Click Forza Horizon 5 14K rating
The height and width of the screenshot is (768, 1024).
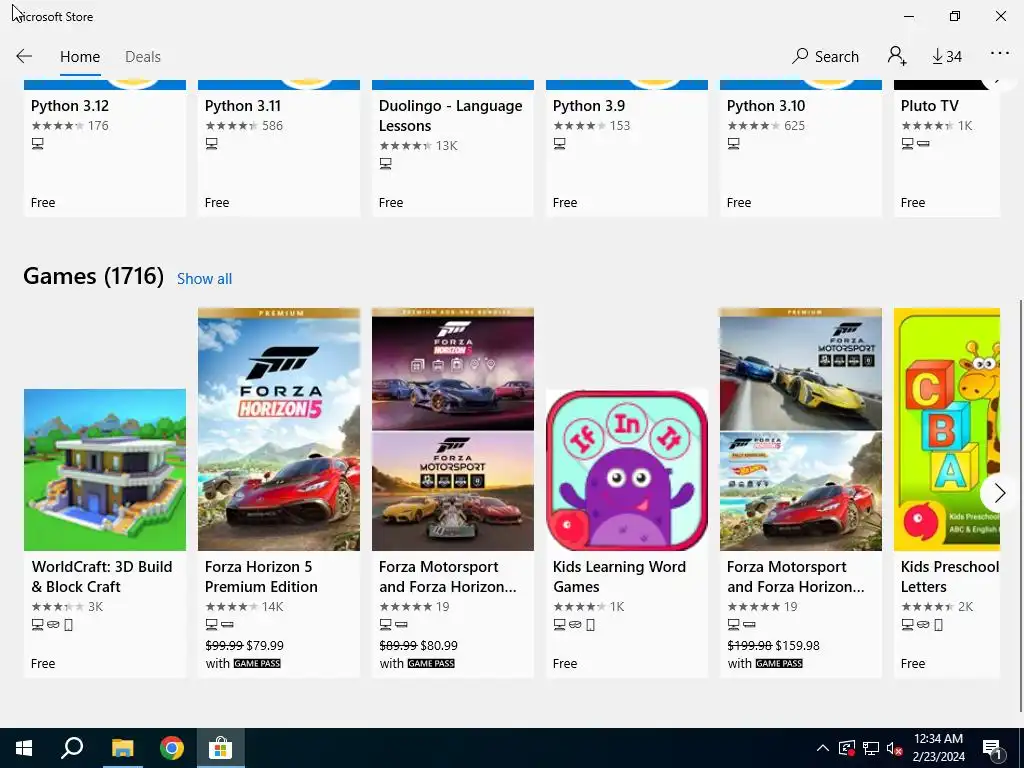(244, 607)
